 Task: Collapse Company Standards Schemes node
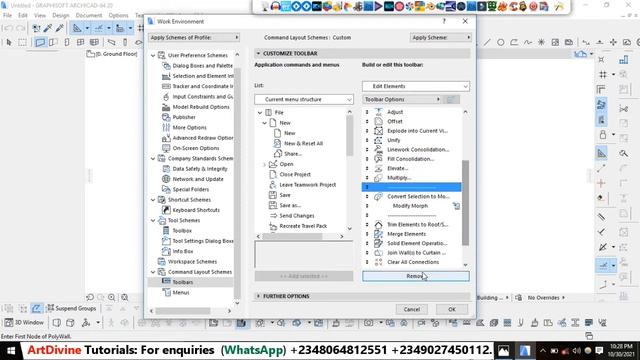pyautogui.click(x=153, y=158)
